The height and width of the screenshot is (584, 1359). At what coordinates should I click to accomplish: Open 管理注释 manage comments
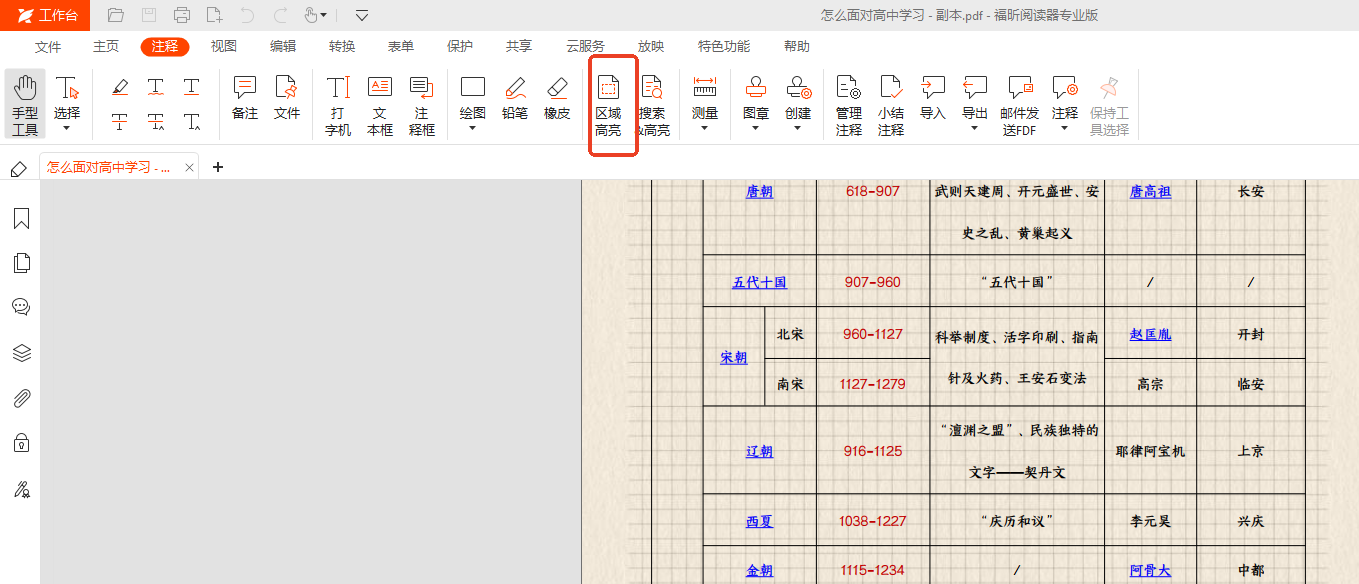tap(849, 105)
